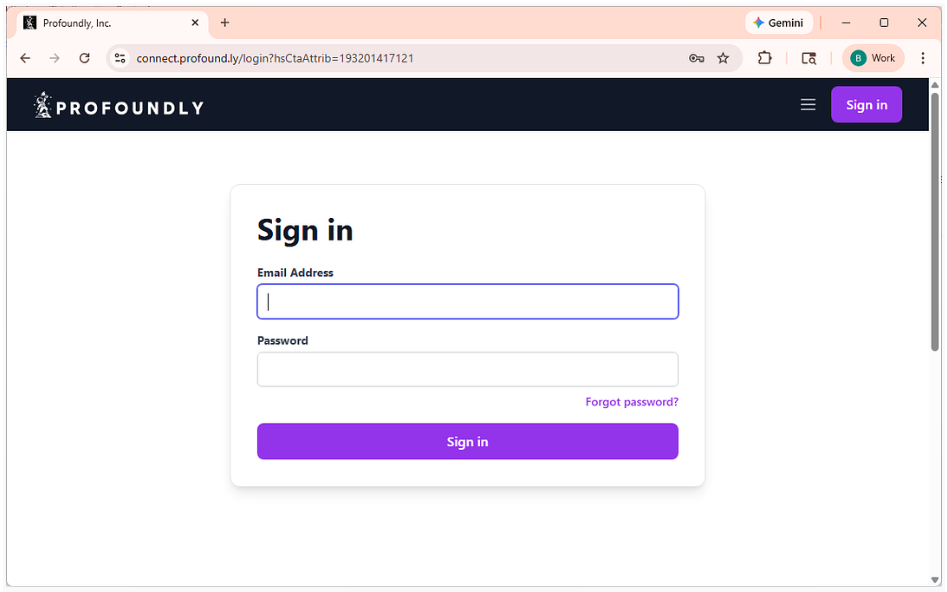Click the forward navigation arrow
Screen dimensions: 947x592
(x=54, y=58)
